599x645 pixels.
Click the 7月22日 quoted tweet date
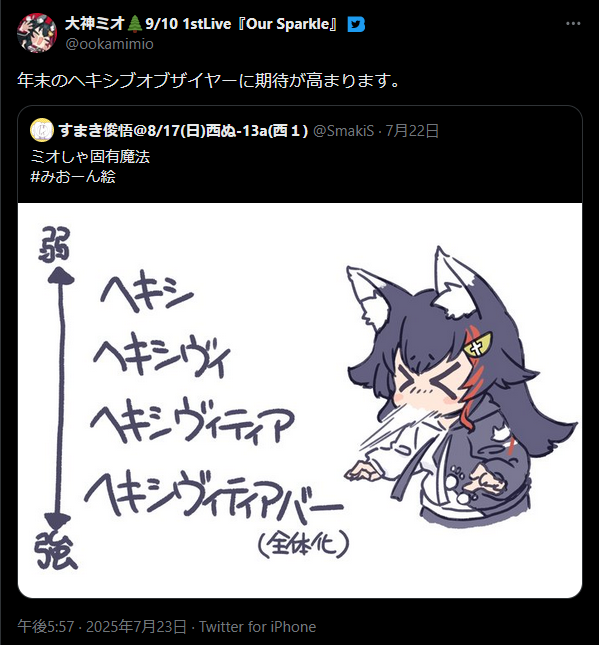pos(412,131)
